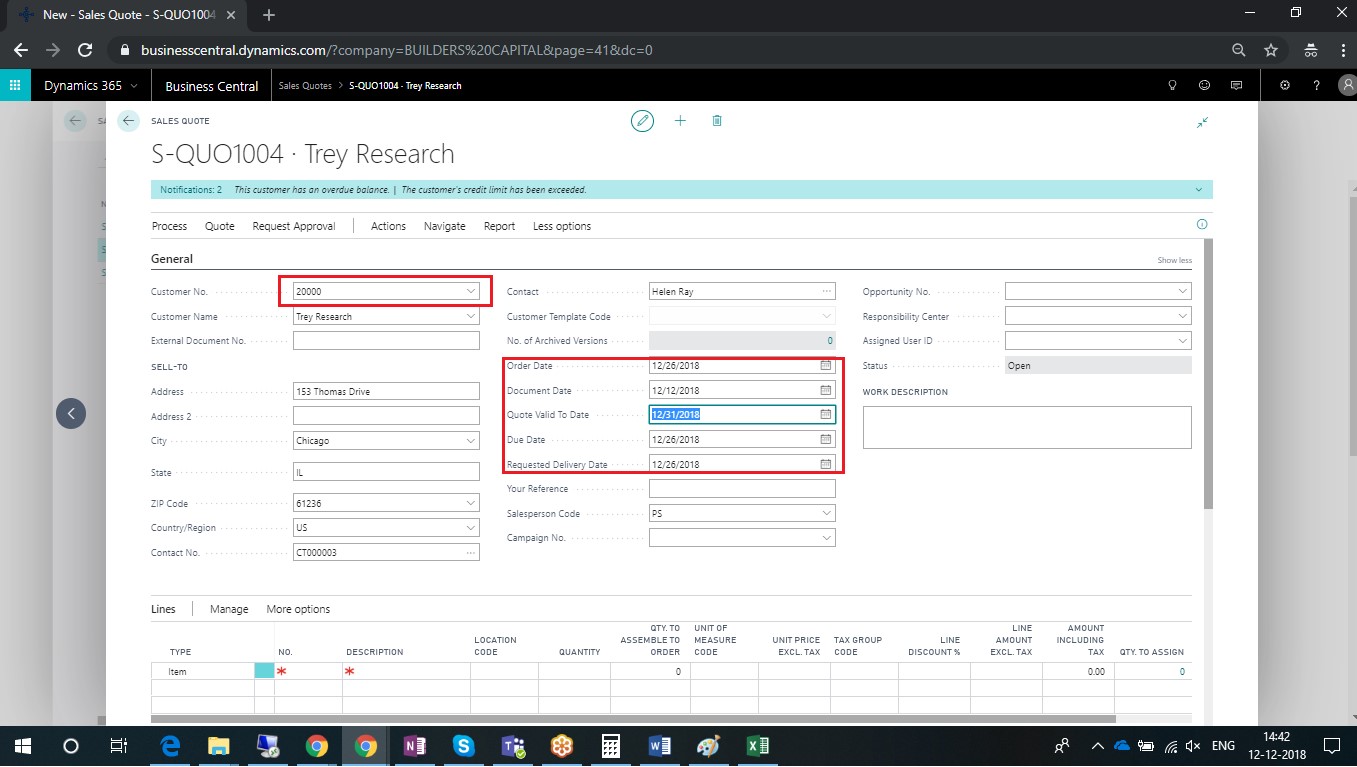Click the lightbulb Tell Me icon
Image resolution: width=1357 pixels, height=767 pixels.
coord(1173,86)
